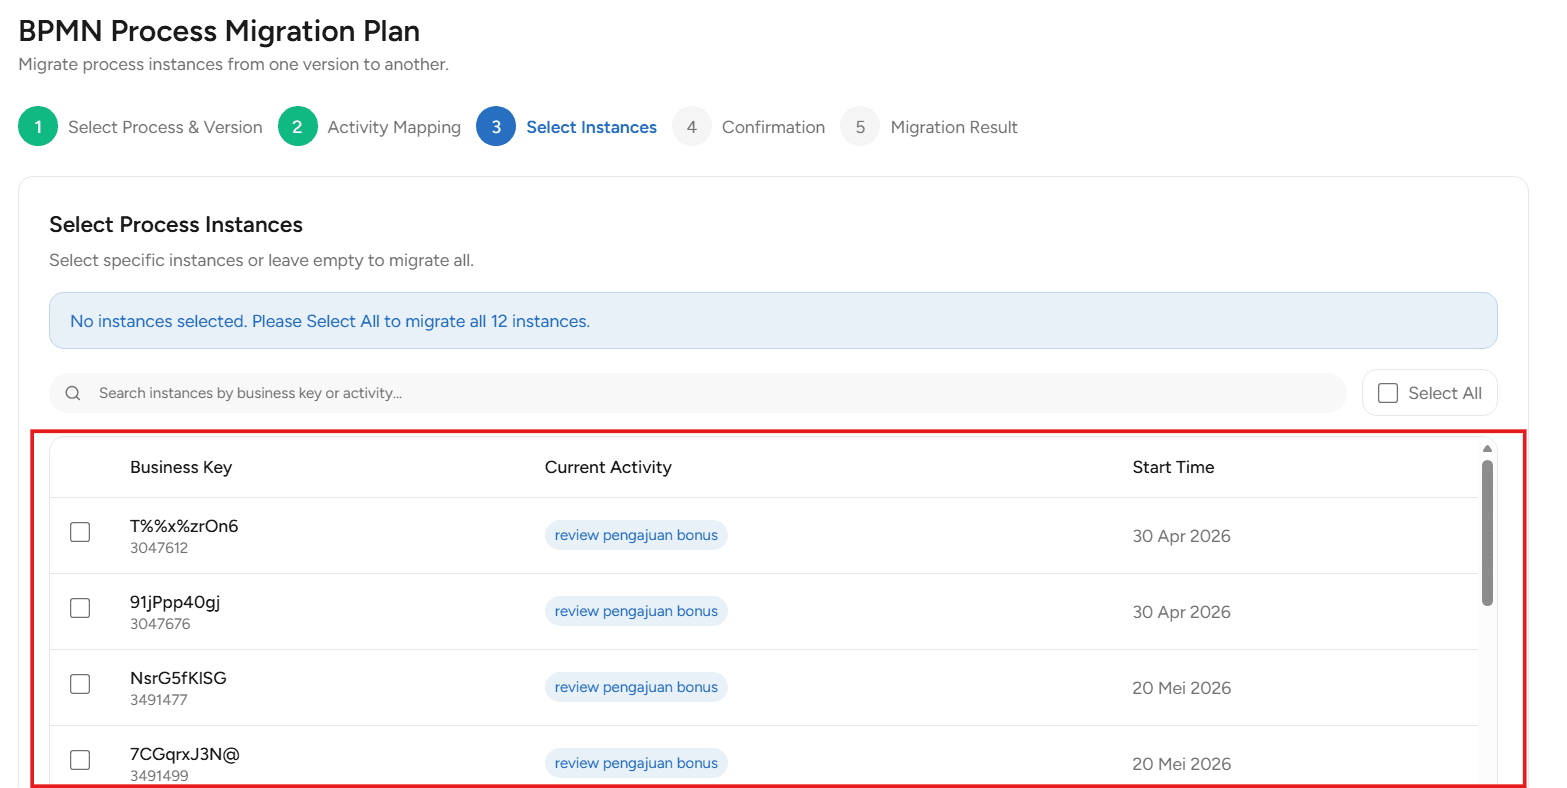The width and height of the screenshot is (1567, 788).
Task: Go to step 1 circle
Action: (38, 127)
